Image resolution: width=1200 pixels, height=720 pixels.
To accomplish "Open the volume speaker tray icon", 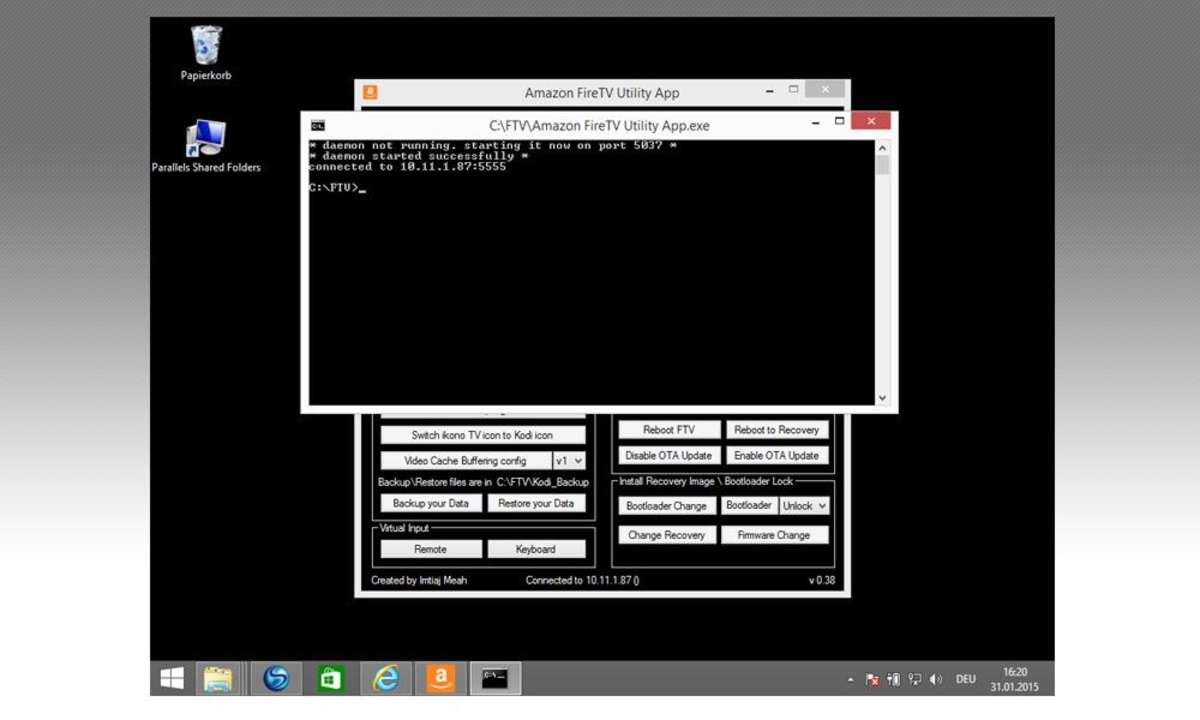I will click(x=936, y=679).
